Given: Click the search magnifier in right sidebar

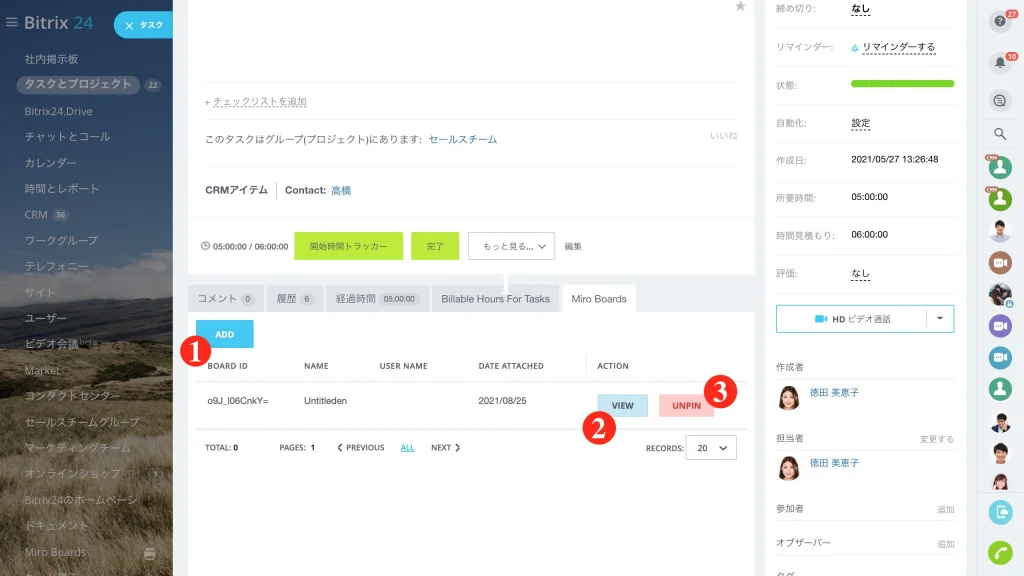Looking at the screenshot, I should pos(1000,134).
